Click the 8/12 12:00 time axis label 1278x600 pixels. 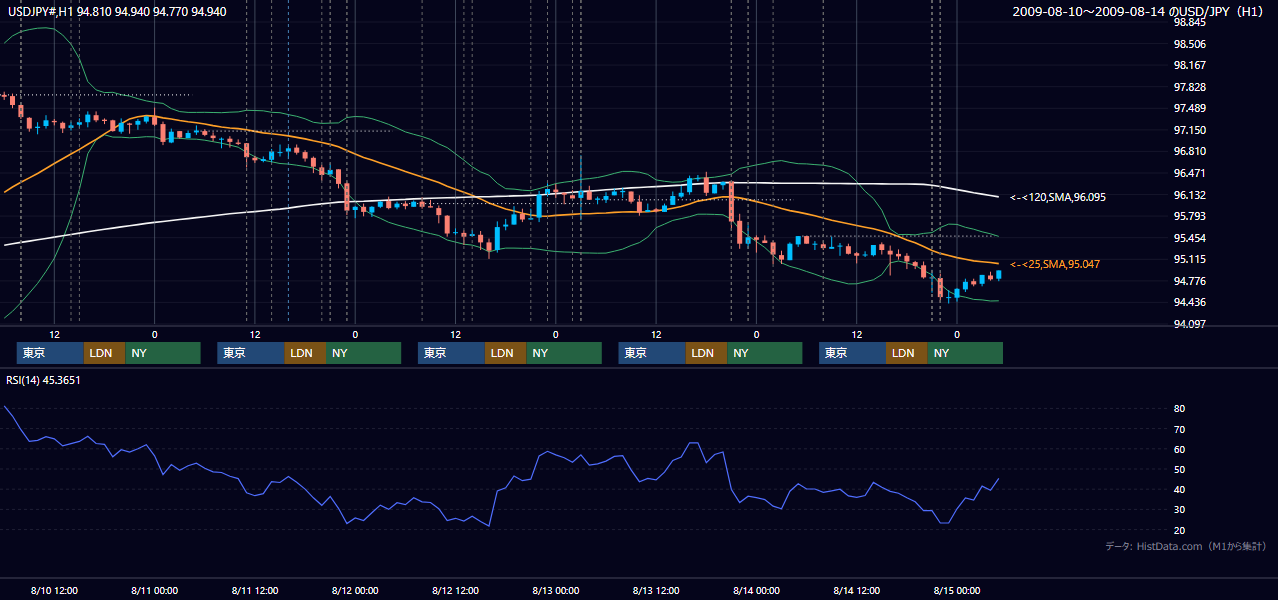coord(456,590)
